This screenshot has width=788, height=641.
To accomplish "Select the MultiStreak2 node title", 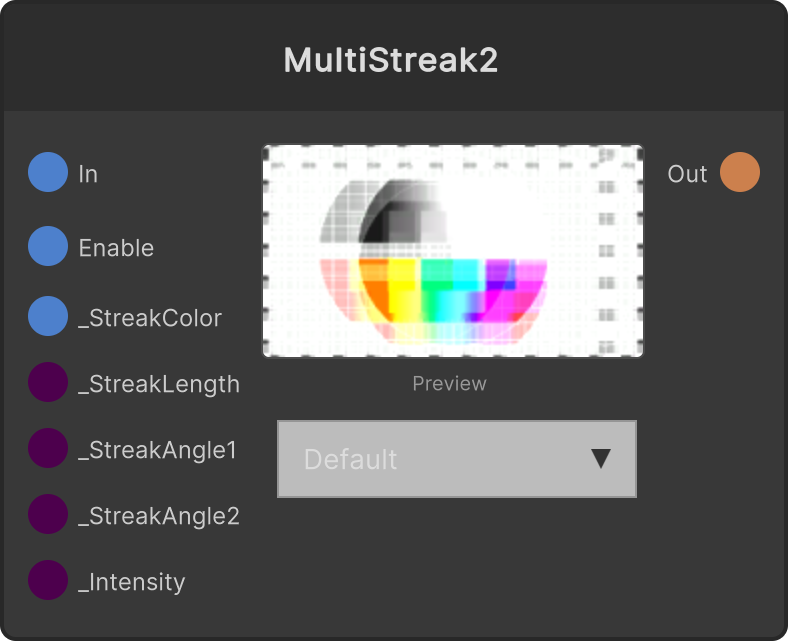I will click(390, 60).
